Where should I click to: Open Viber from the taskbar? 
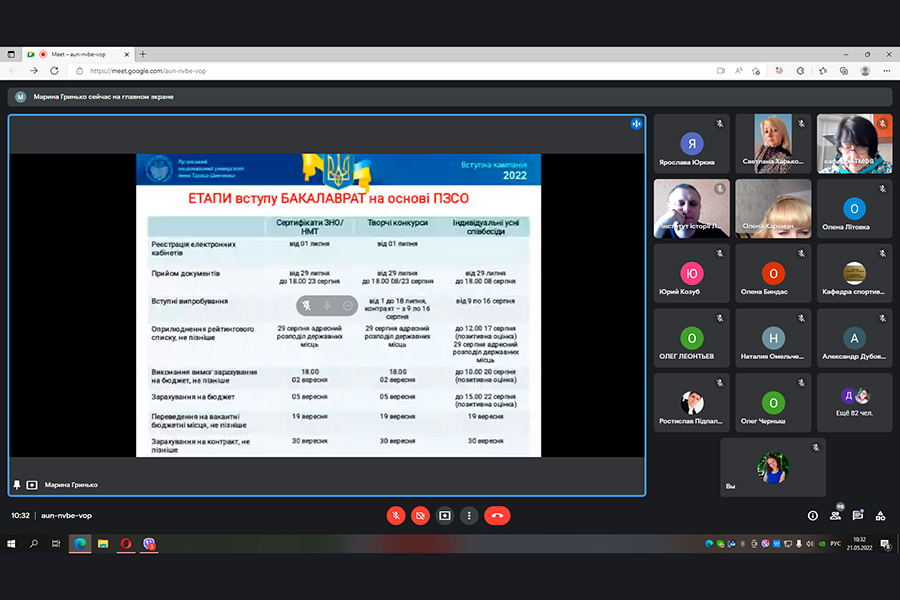coord(149,544)
